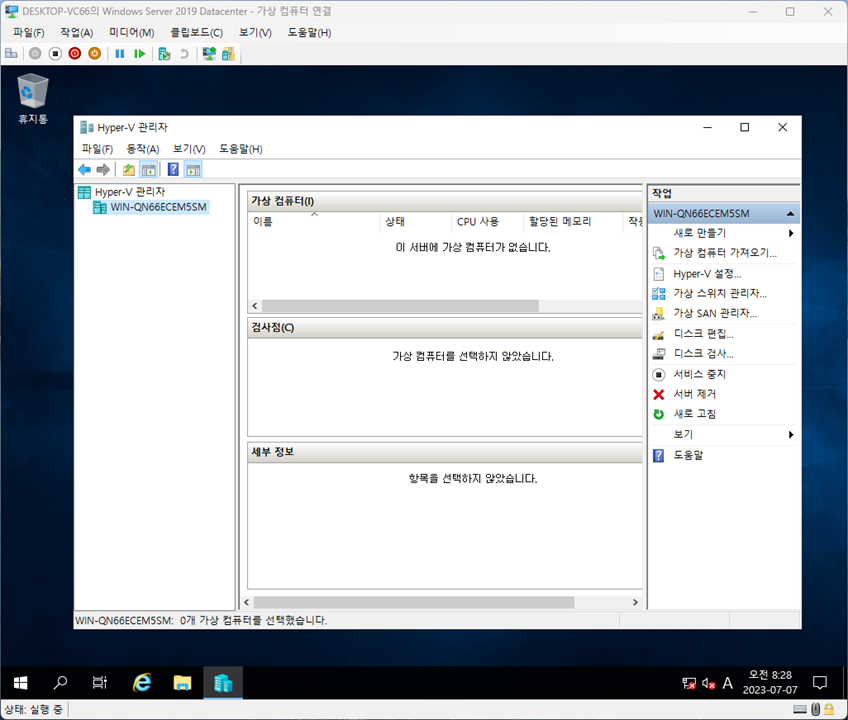Reset the VM with the green play icon

140,54
